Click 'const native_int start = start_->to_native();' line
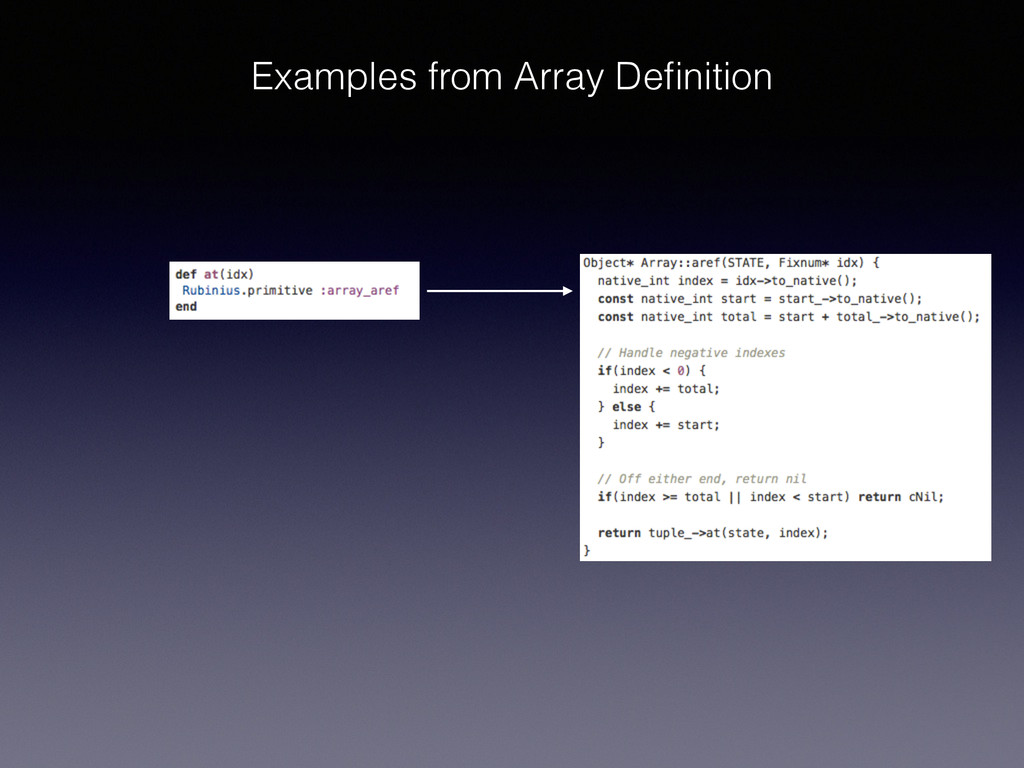The image size is (1024, 768). click(760, 298)
